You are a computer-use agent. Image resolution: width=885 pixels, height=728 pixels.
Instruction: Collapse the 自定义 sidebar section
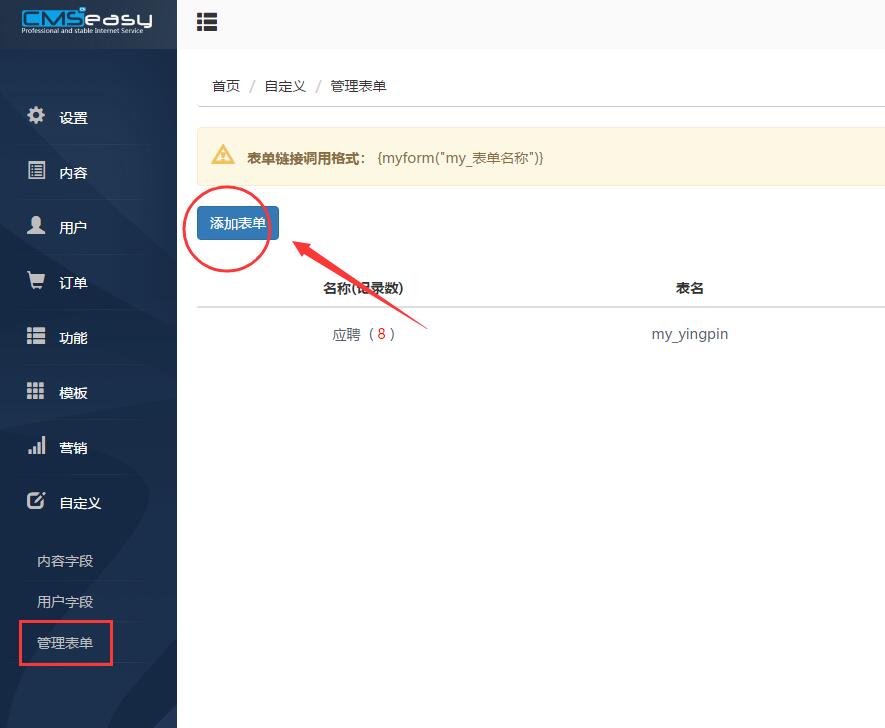click(80, 503)
